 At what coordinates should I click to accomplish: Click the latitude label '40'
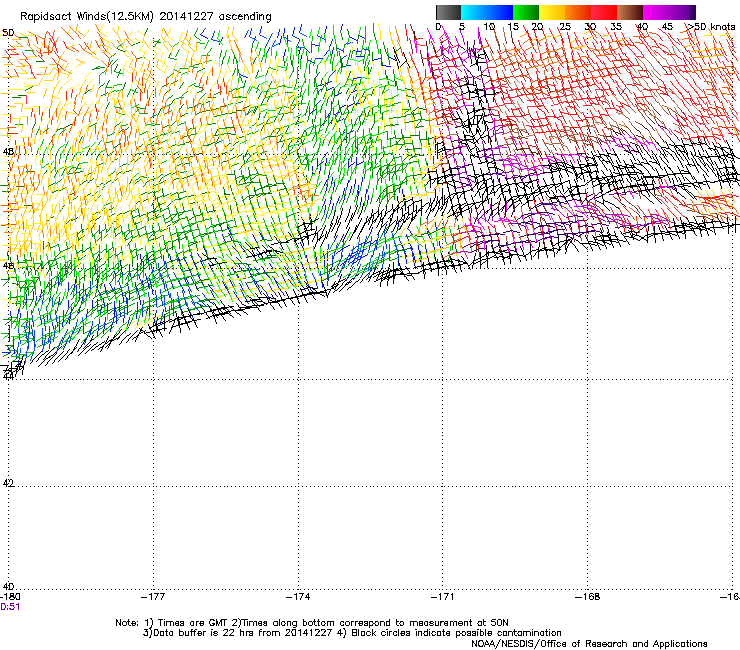(x=8, y=586)
